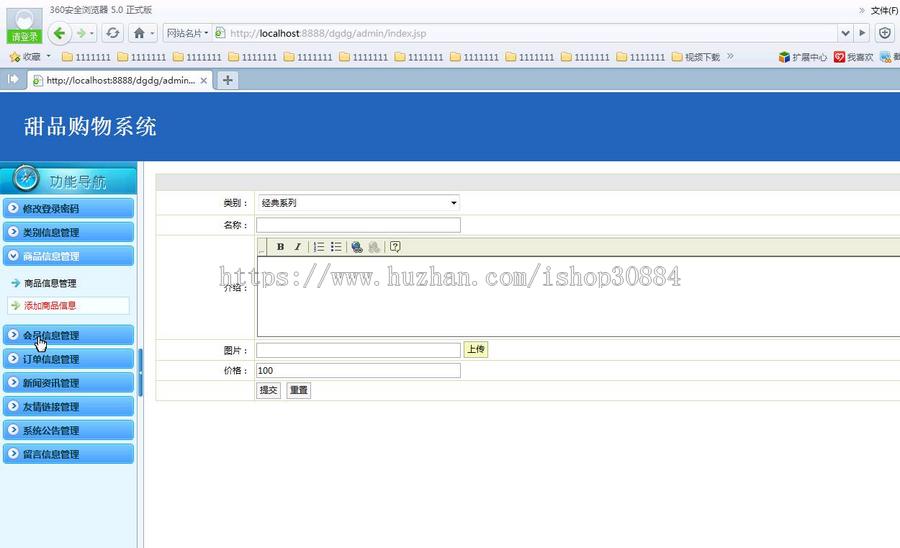Submit the form with 提交 button
This screenshot has height=548, width=900.
tap(269, 390)
